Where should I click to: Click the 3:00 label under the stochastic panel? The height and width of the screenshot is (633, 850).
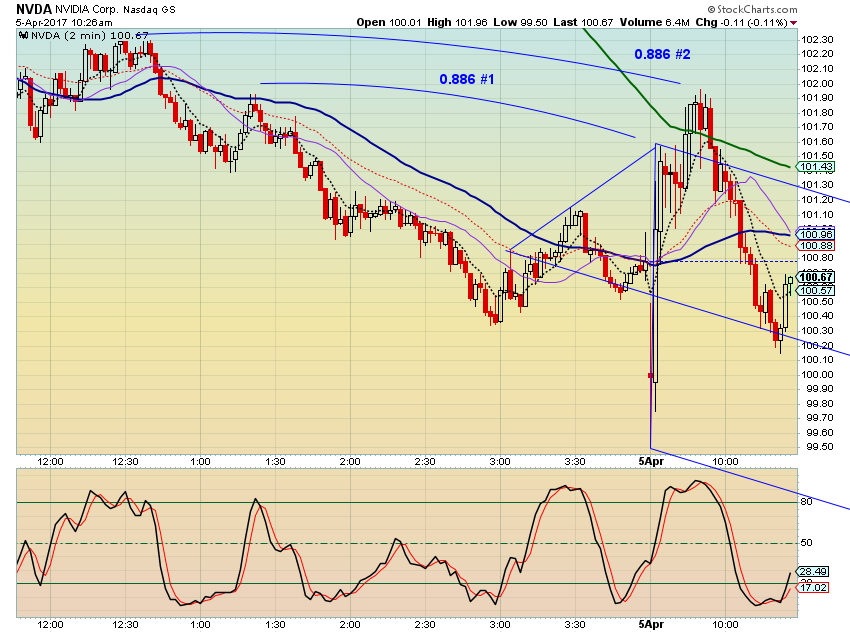pyautogui.click(x=500, y=624)
